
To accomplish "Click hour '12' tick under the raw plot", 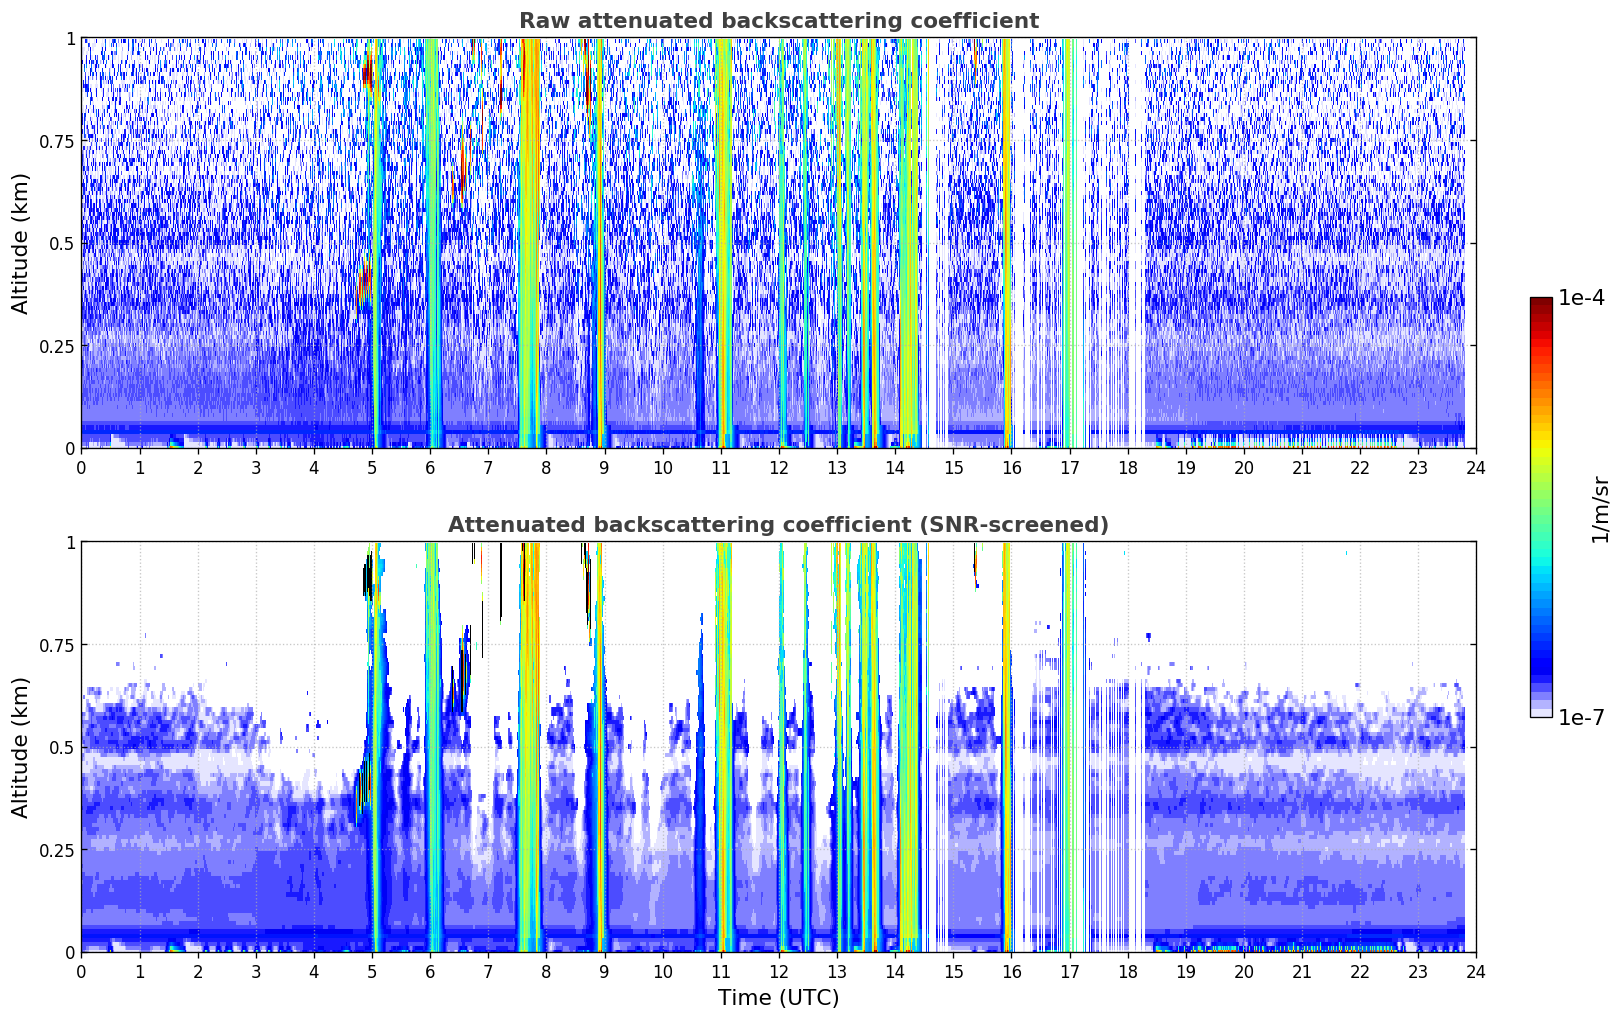I will 778,467.
